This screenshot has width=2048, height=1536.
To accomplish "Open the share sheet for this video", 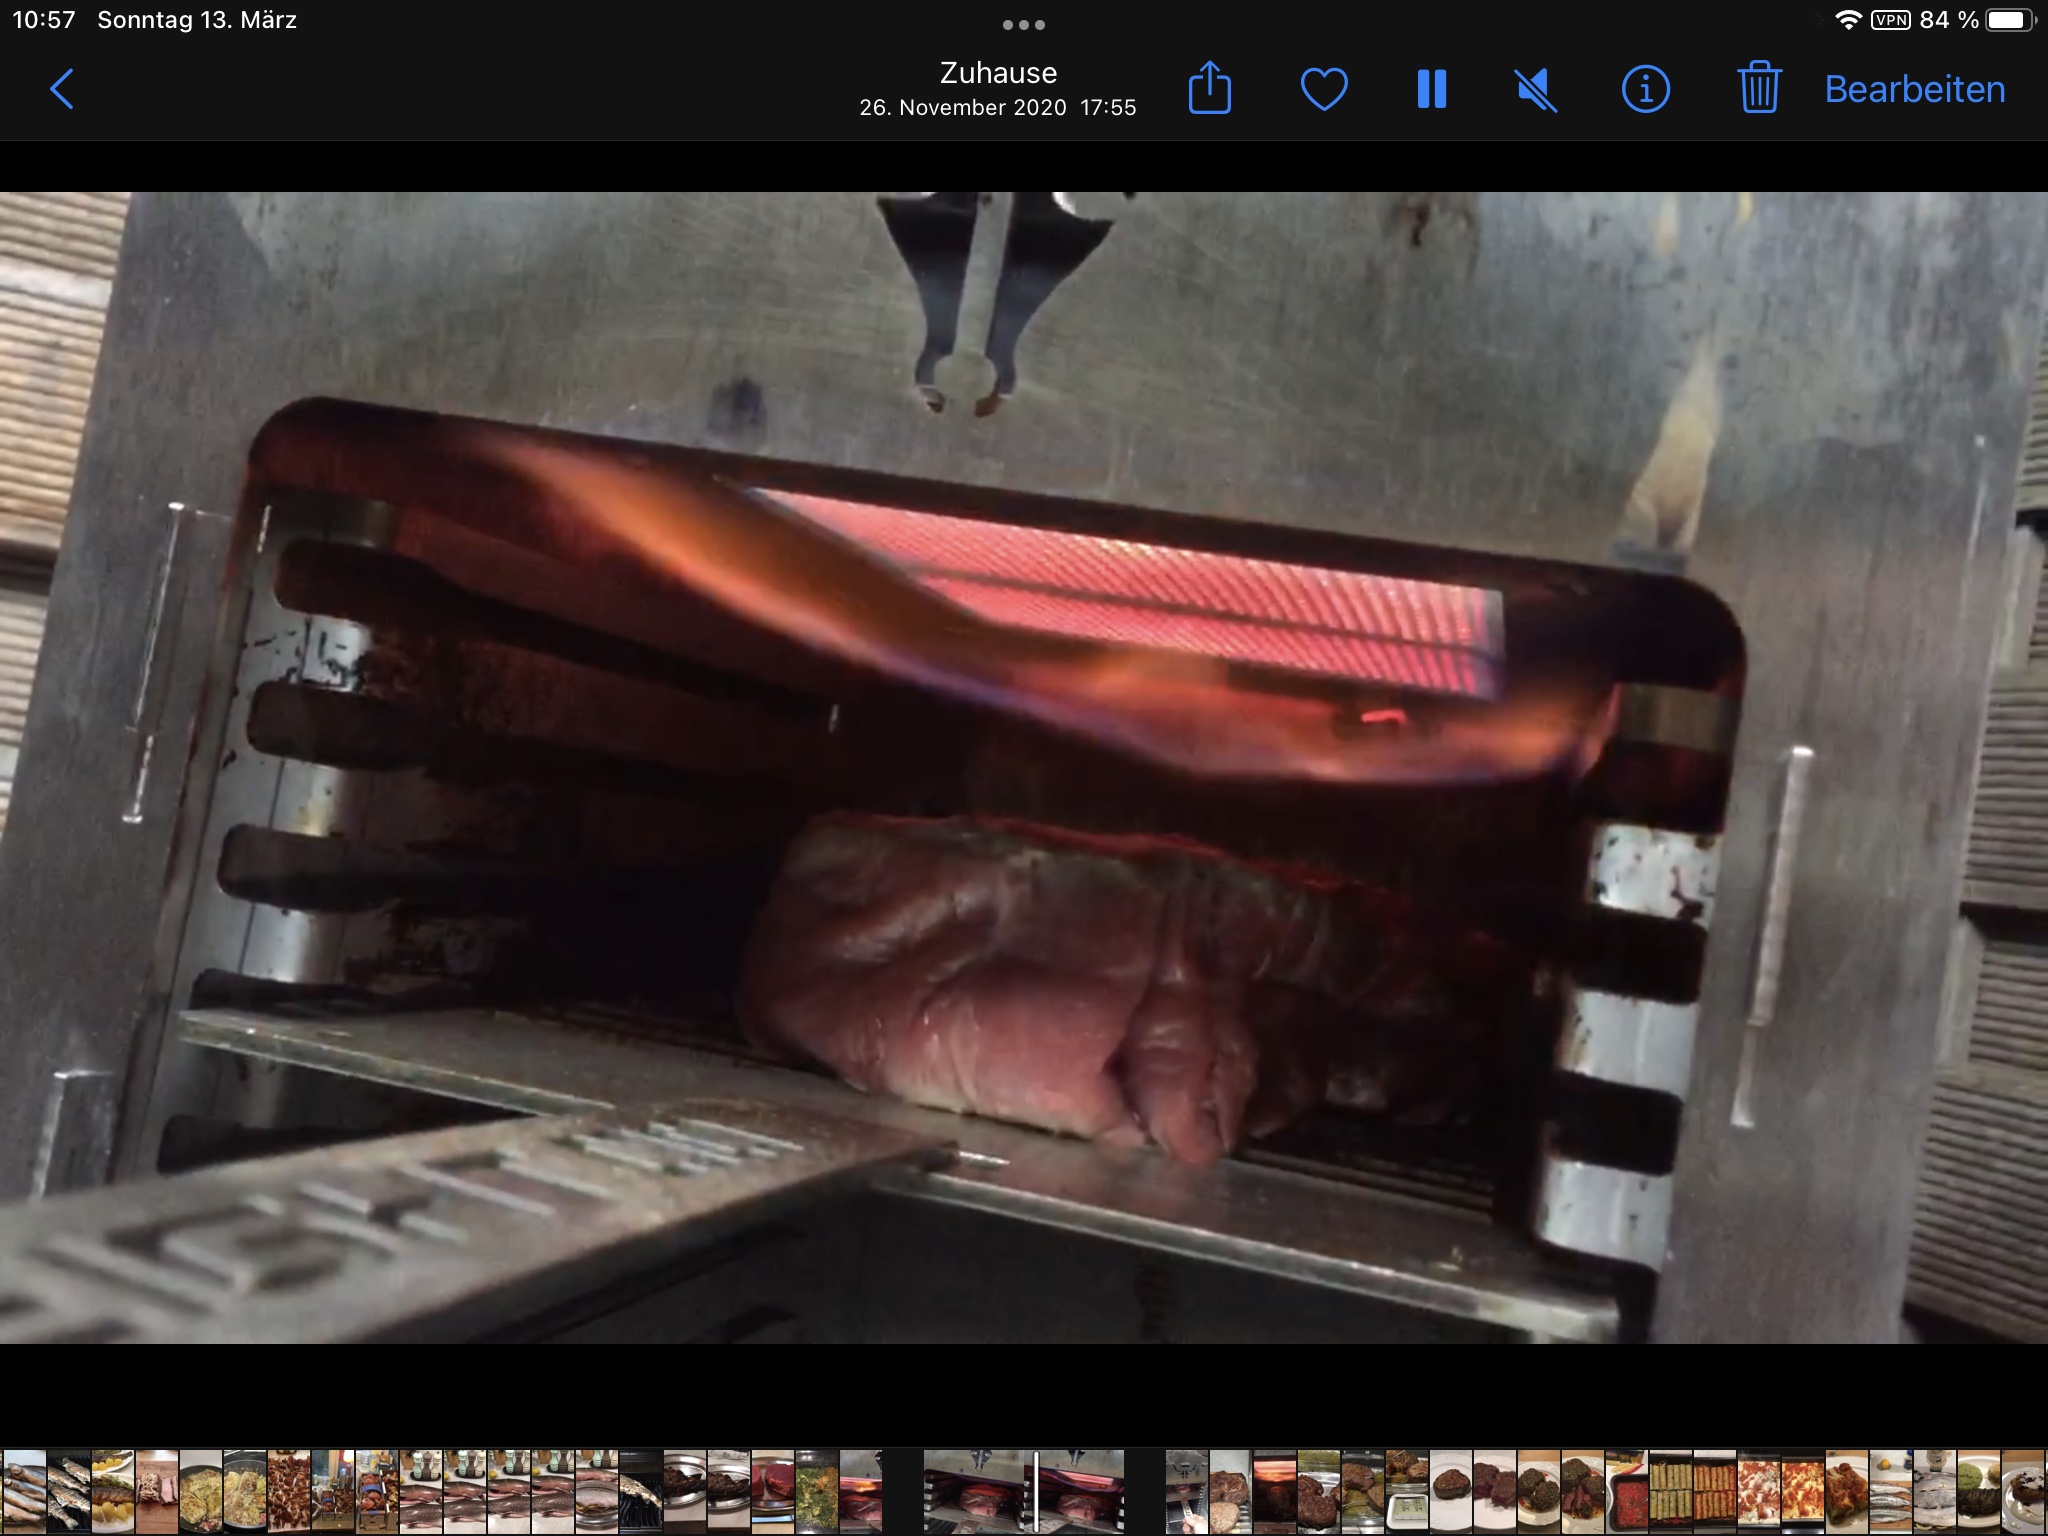I will pos(1209,88).
